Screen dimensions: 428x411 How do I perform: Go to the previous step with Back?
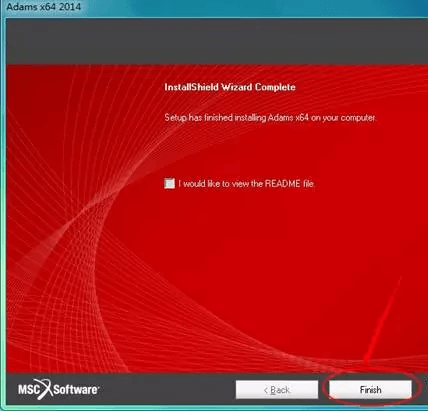click(277, 390)
